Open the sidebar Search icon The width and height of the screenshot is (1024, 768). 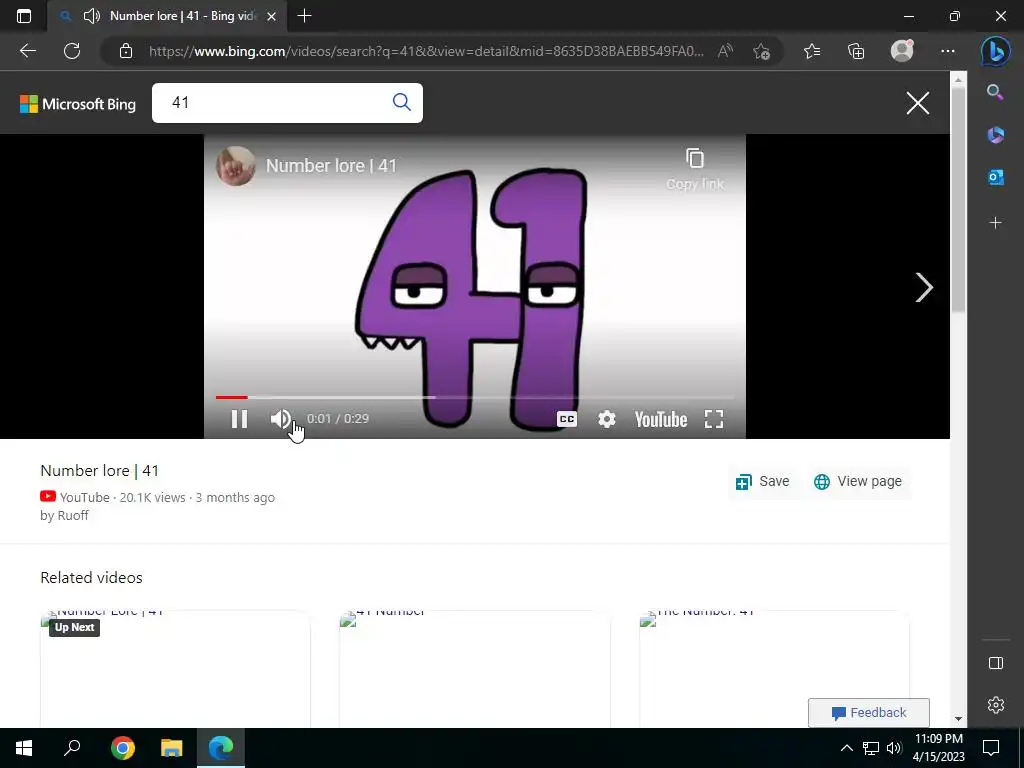coord(995,92)
